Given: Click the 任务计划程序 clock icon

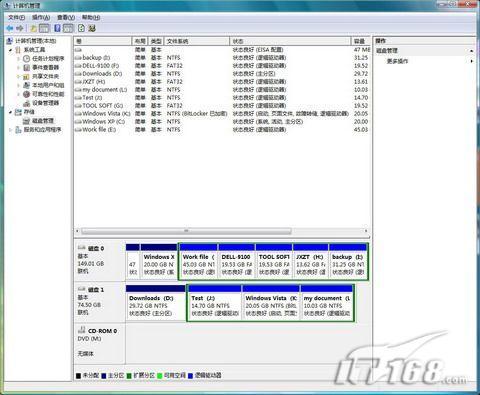Looking at the screenshot, I should (x=26, y=59).
